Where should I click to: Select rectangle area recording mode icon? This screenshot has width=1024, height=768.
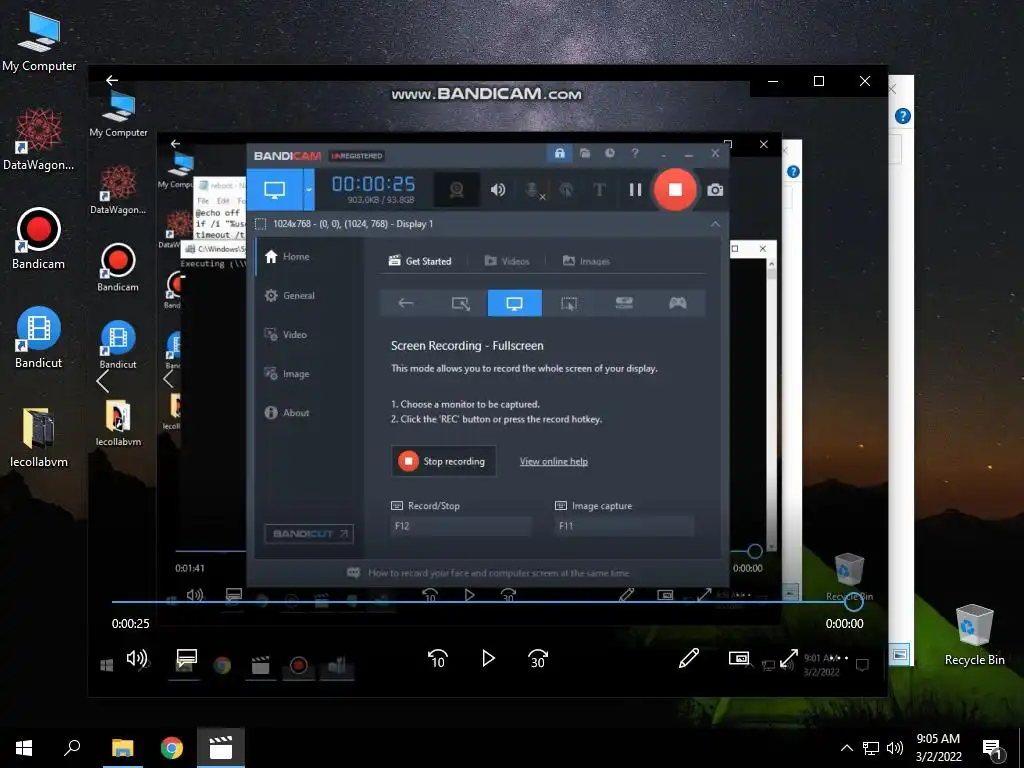pos(460,303)
